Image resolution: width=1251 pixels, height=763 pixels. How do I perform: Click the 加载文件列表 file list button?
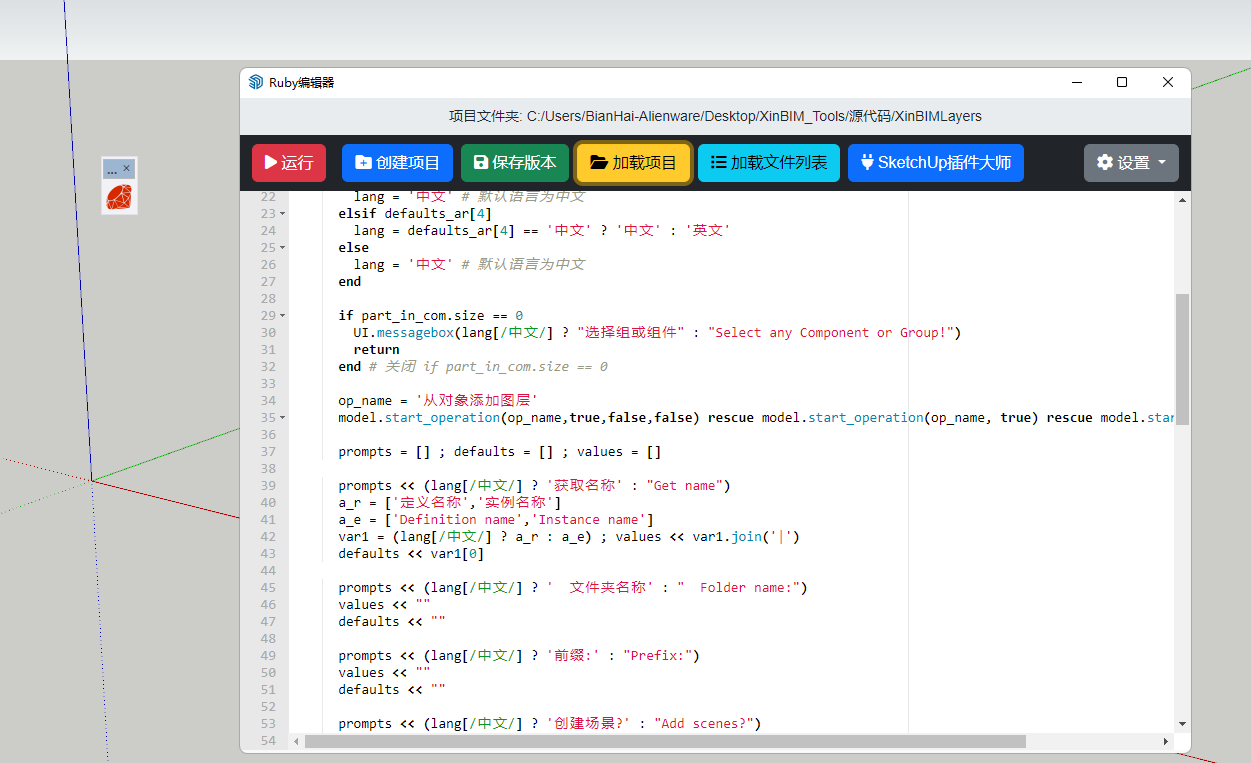click(x=768, y=163)
